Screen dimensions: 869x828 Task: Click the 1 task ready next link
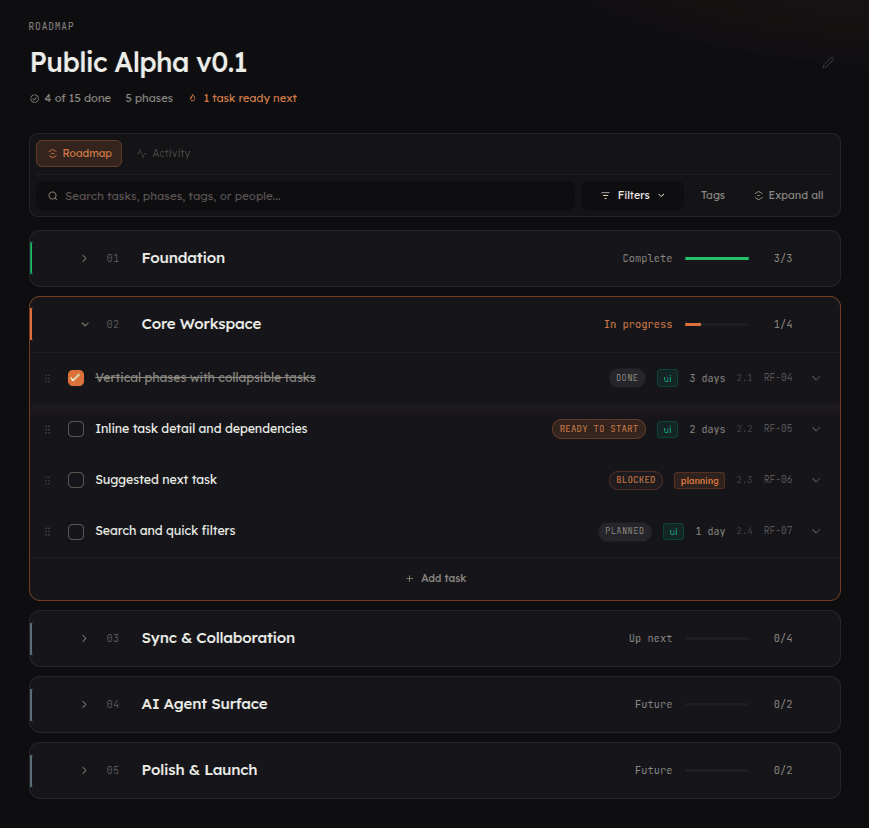pyautogui.click(x=250, y=98)
